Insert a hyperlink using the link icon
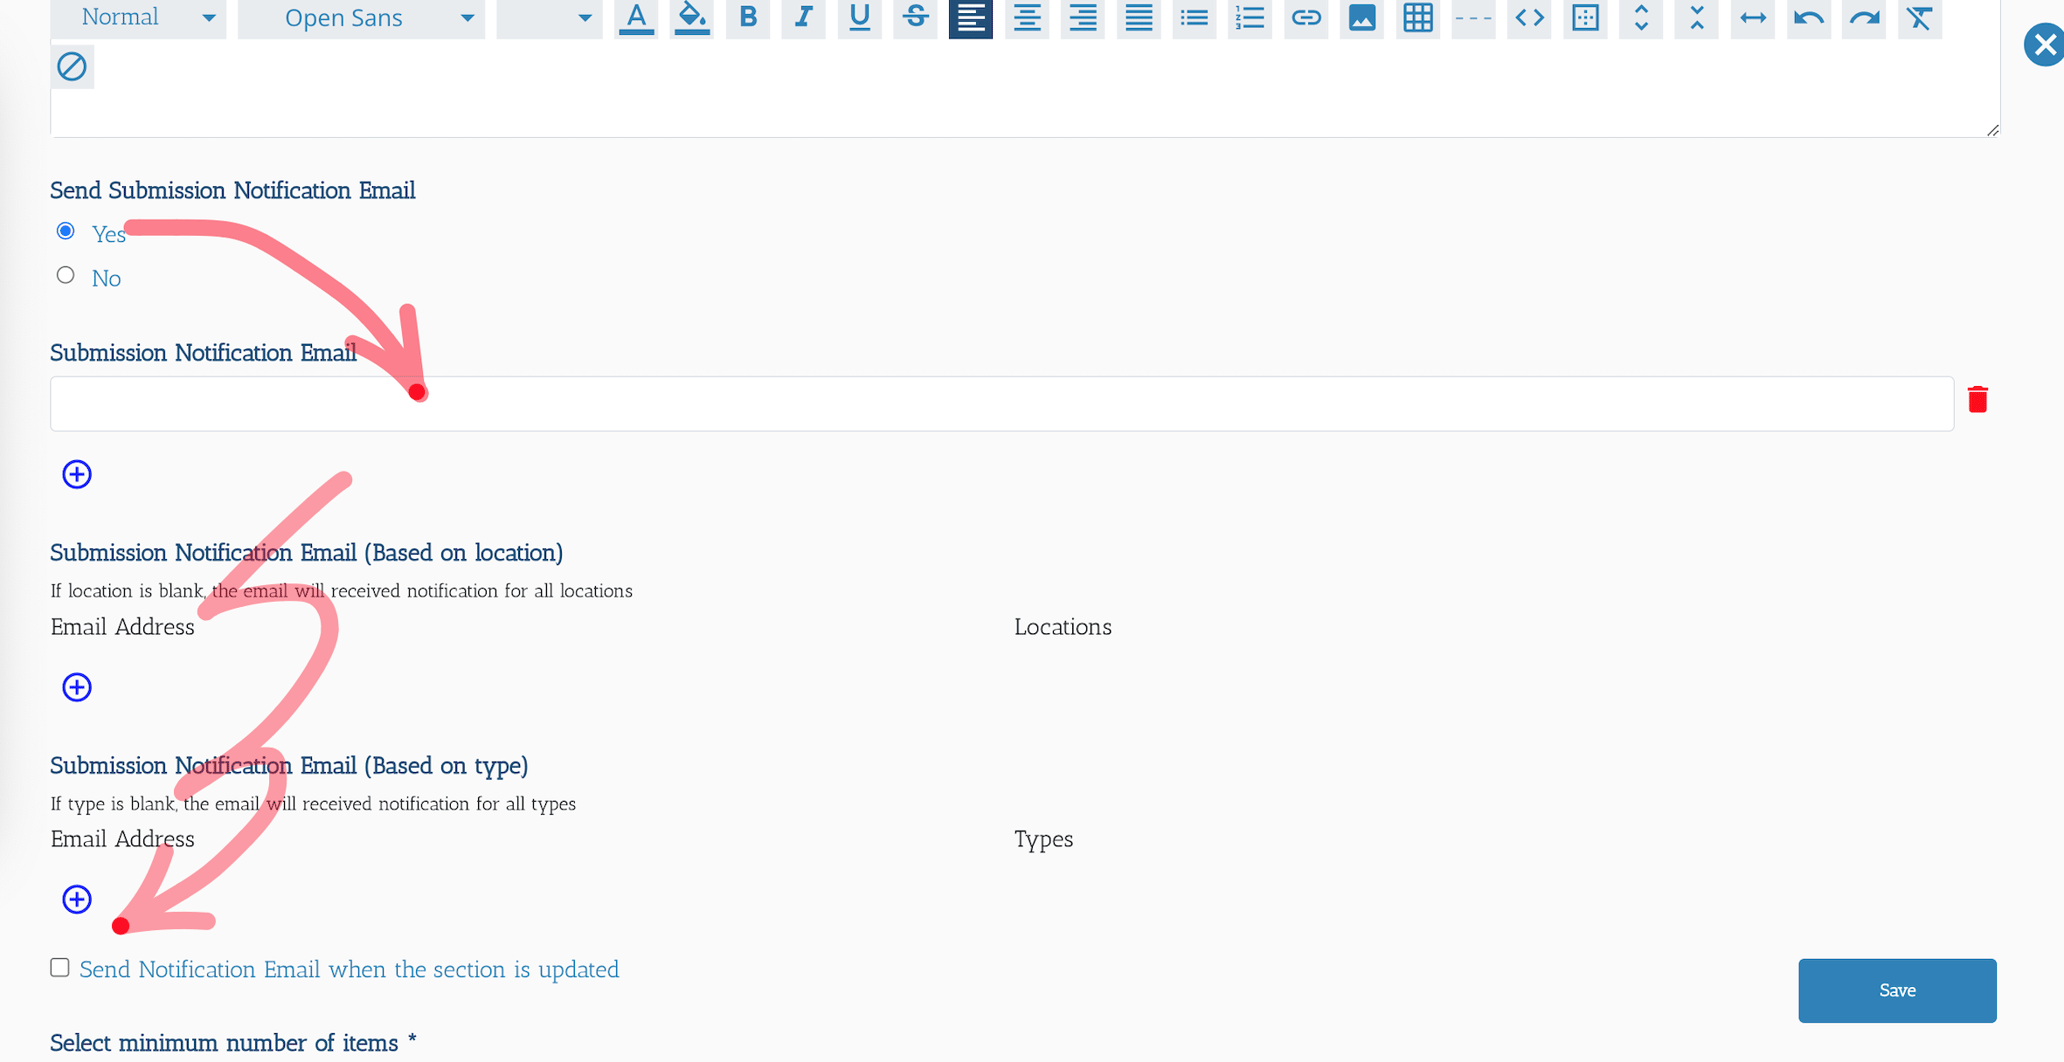 coord(1306,17)
